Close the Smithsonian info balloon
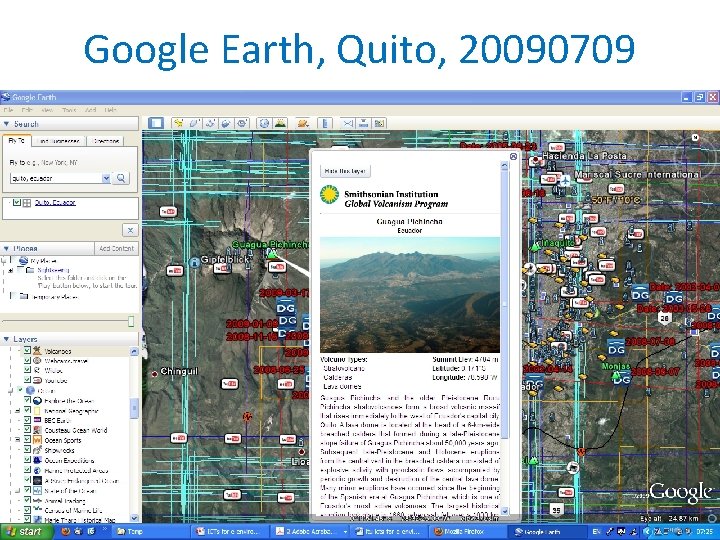 pyautogui.click(x=513, y=156)
